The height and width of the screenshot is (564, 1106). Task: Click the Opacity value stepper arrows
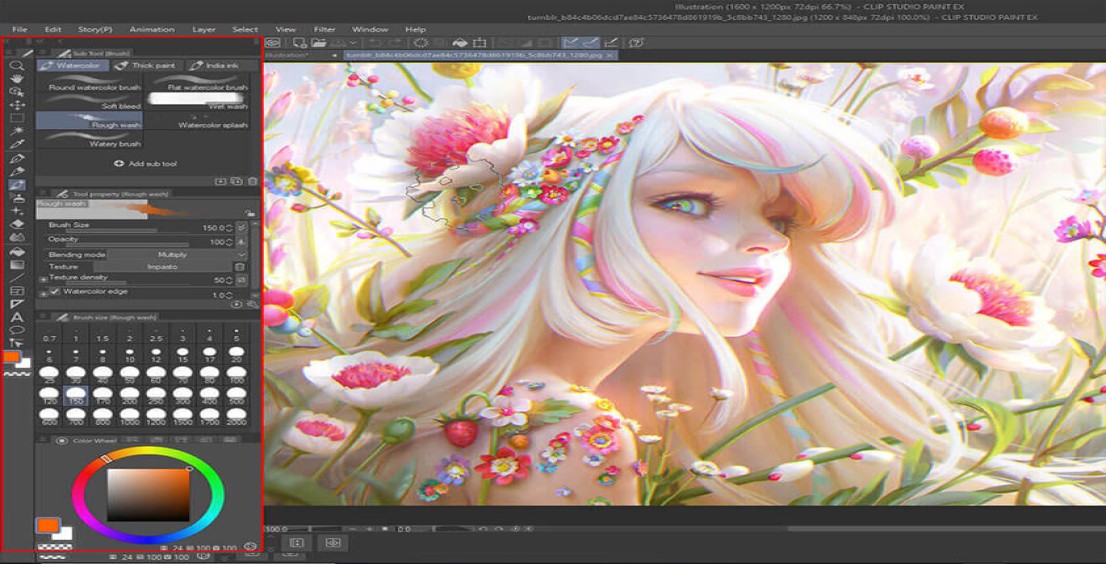point(229,241)
